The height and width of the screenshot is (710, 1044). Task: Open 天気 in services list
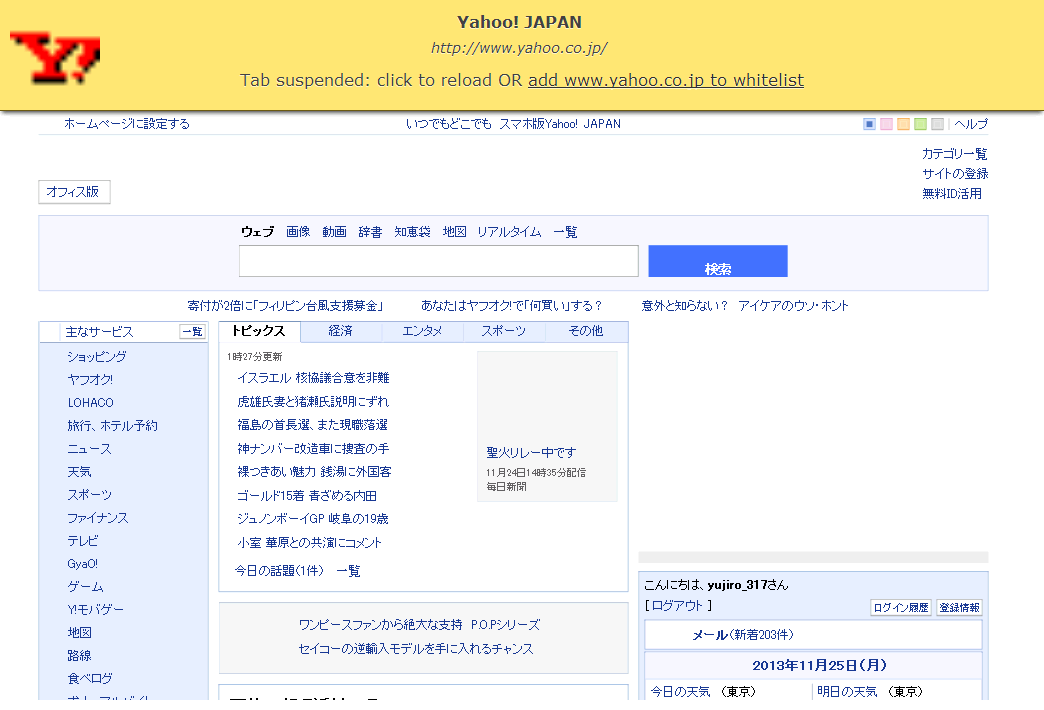79,472
